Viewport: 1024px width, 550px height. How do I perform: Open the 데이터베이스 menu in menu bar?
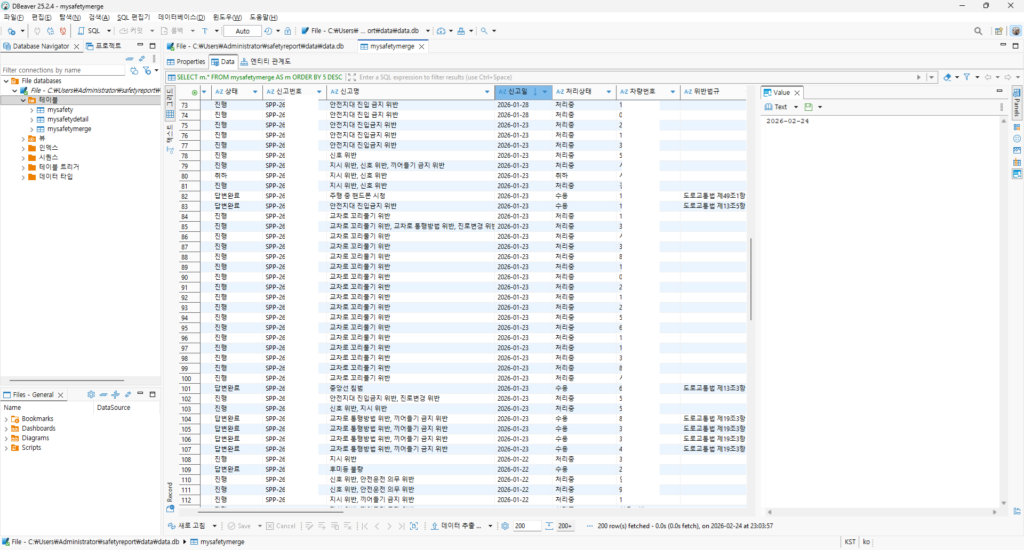[180, 17]
